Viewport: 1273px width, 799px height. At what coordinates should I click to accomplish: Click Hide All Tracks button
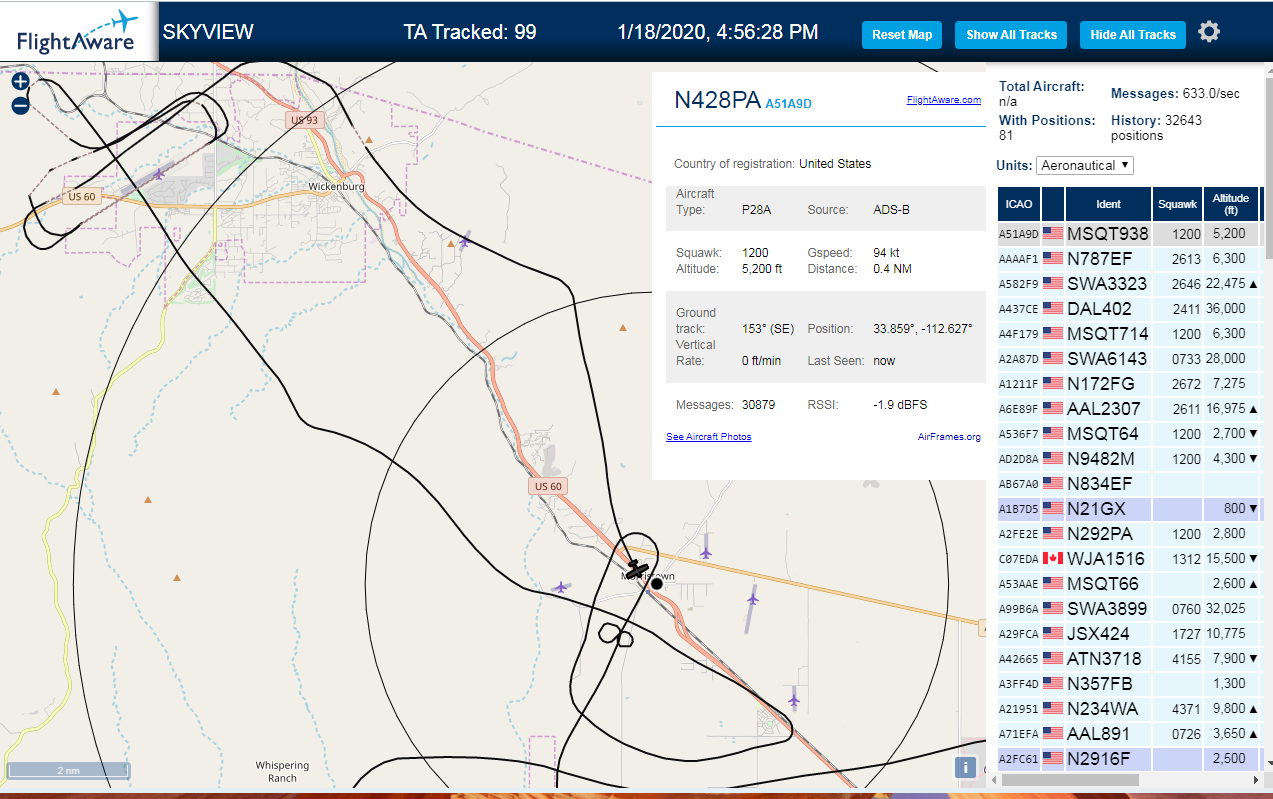(x=1133, y=34)
